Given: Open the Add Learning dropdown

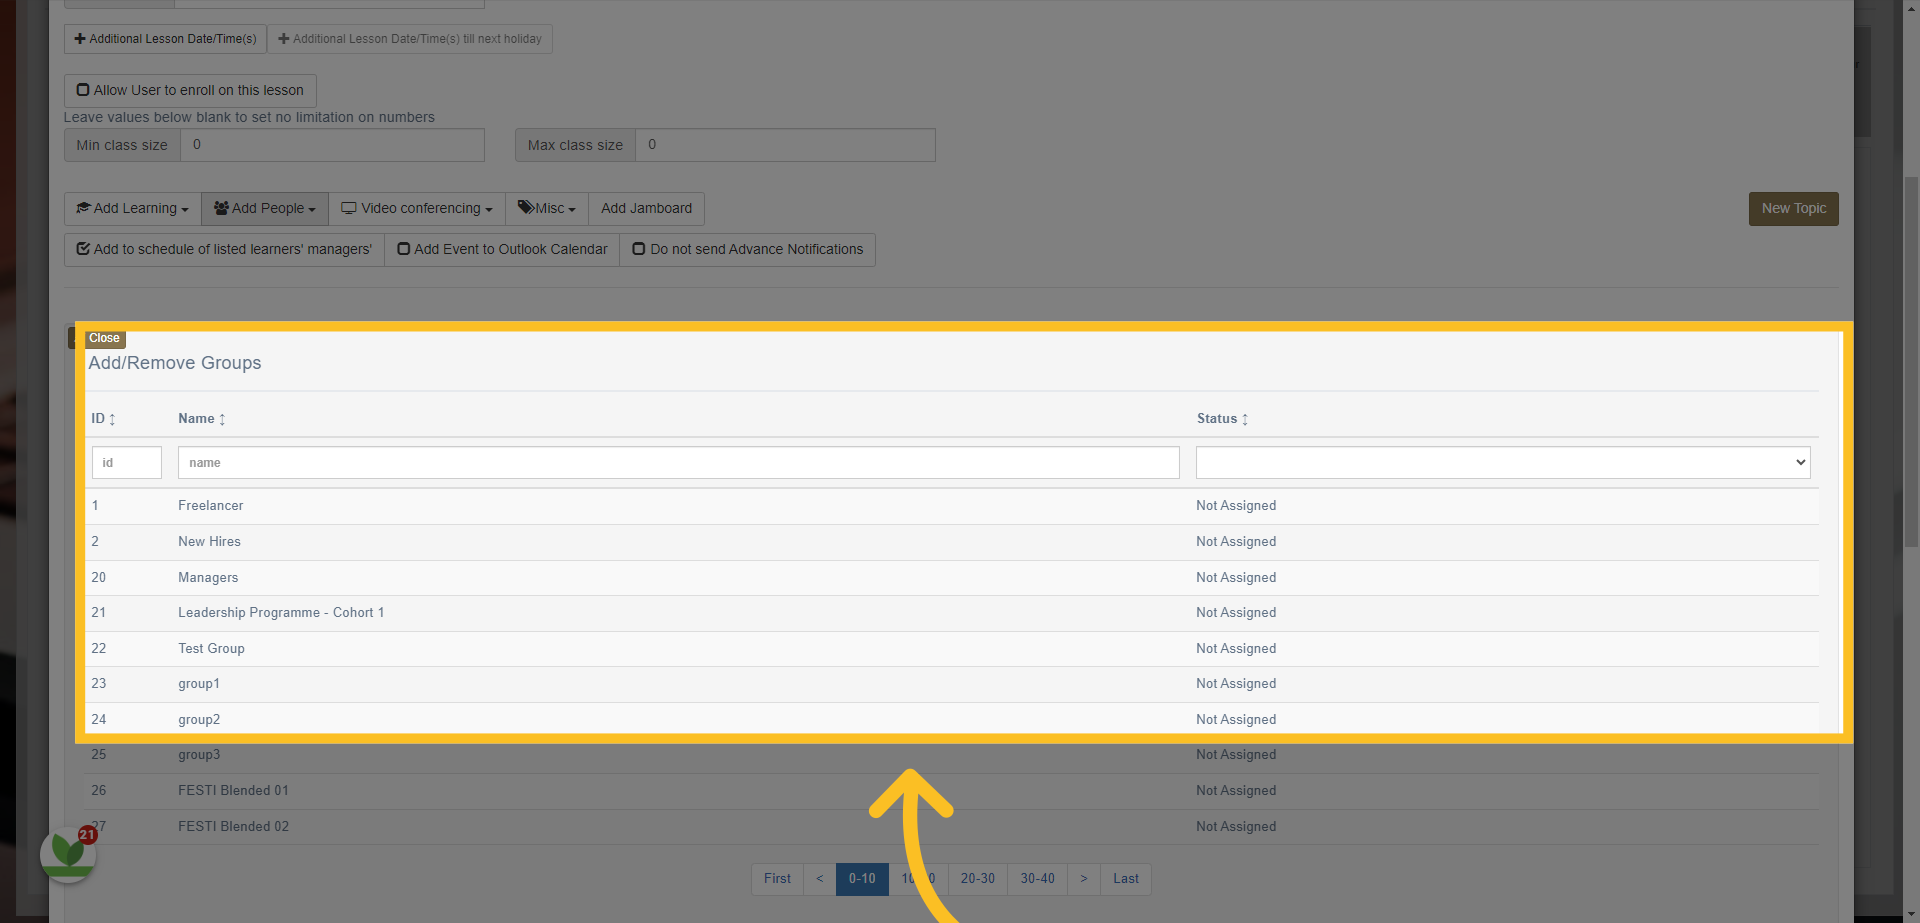Looking at the screenshot, I should 133,209.
